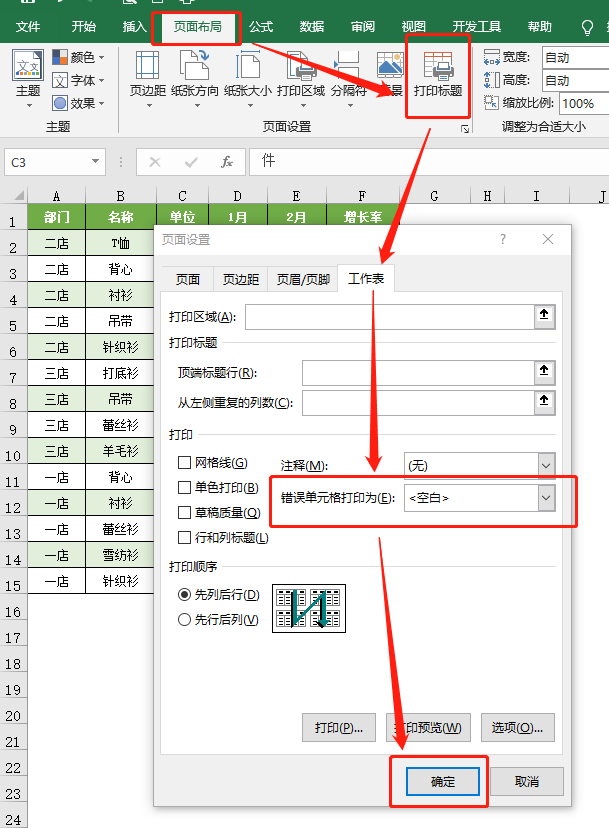Click the print order preview diagram

[x=309, y=608]
